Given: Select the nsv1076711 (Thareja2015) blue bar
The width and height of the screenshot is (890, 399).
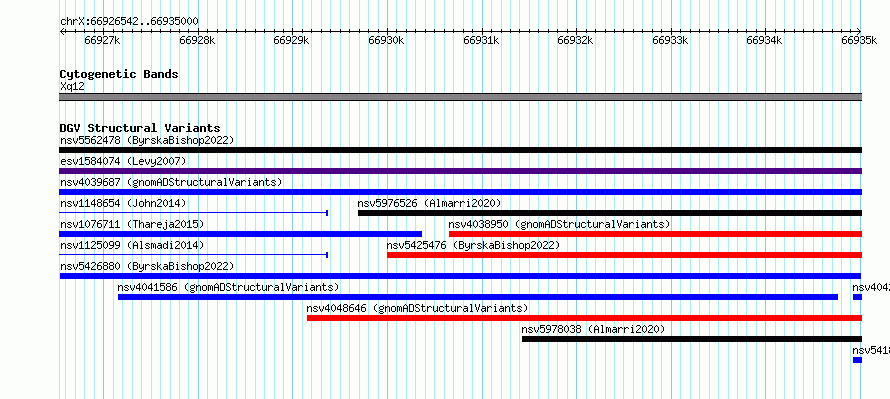Looking at the screenshot, I should 241,234.
